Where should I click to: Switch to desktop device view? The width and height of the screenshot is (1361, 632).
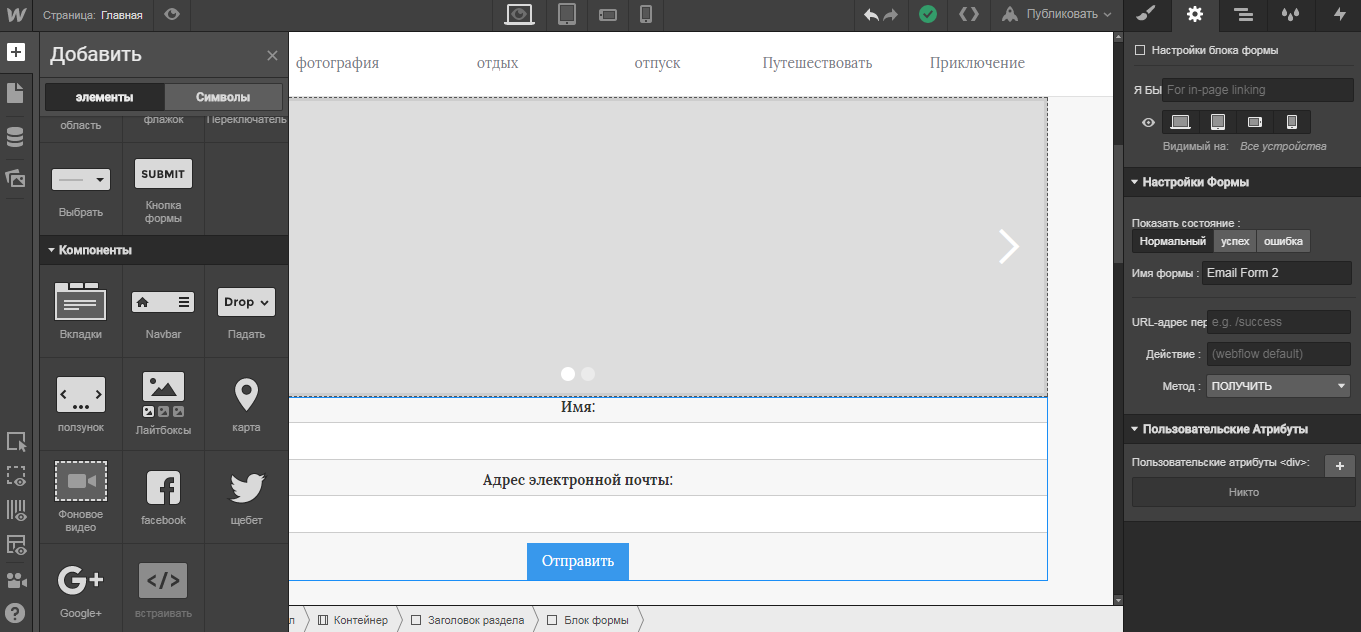click(x=519, y=14)
